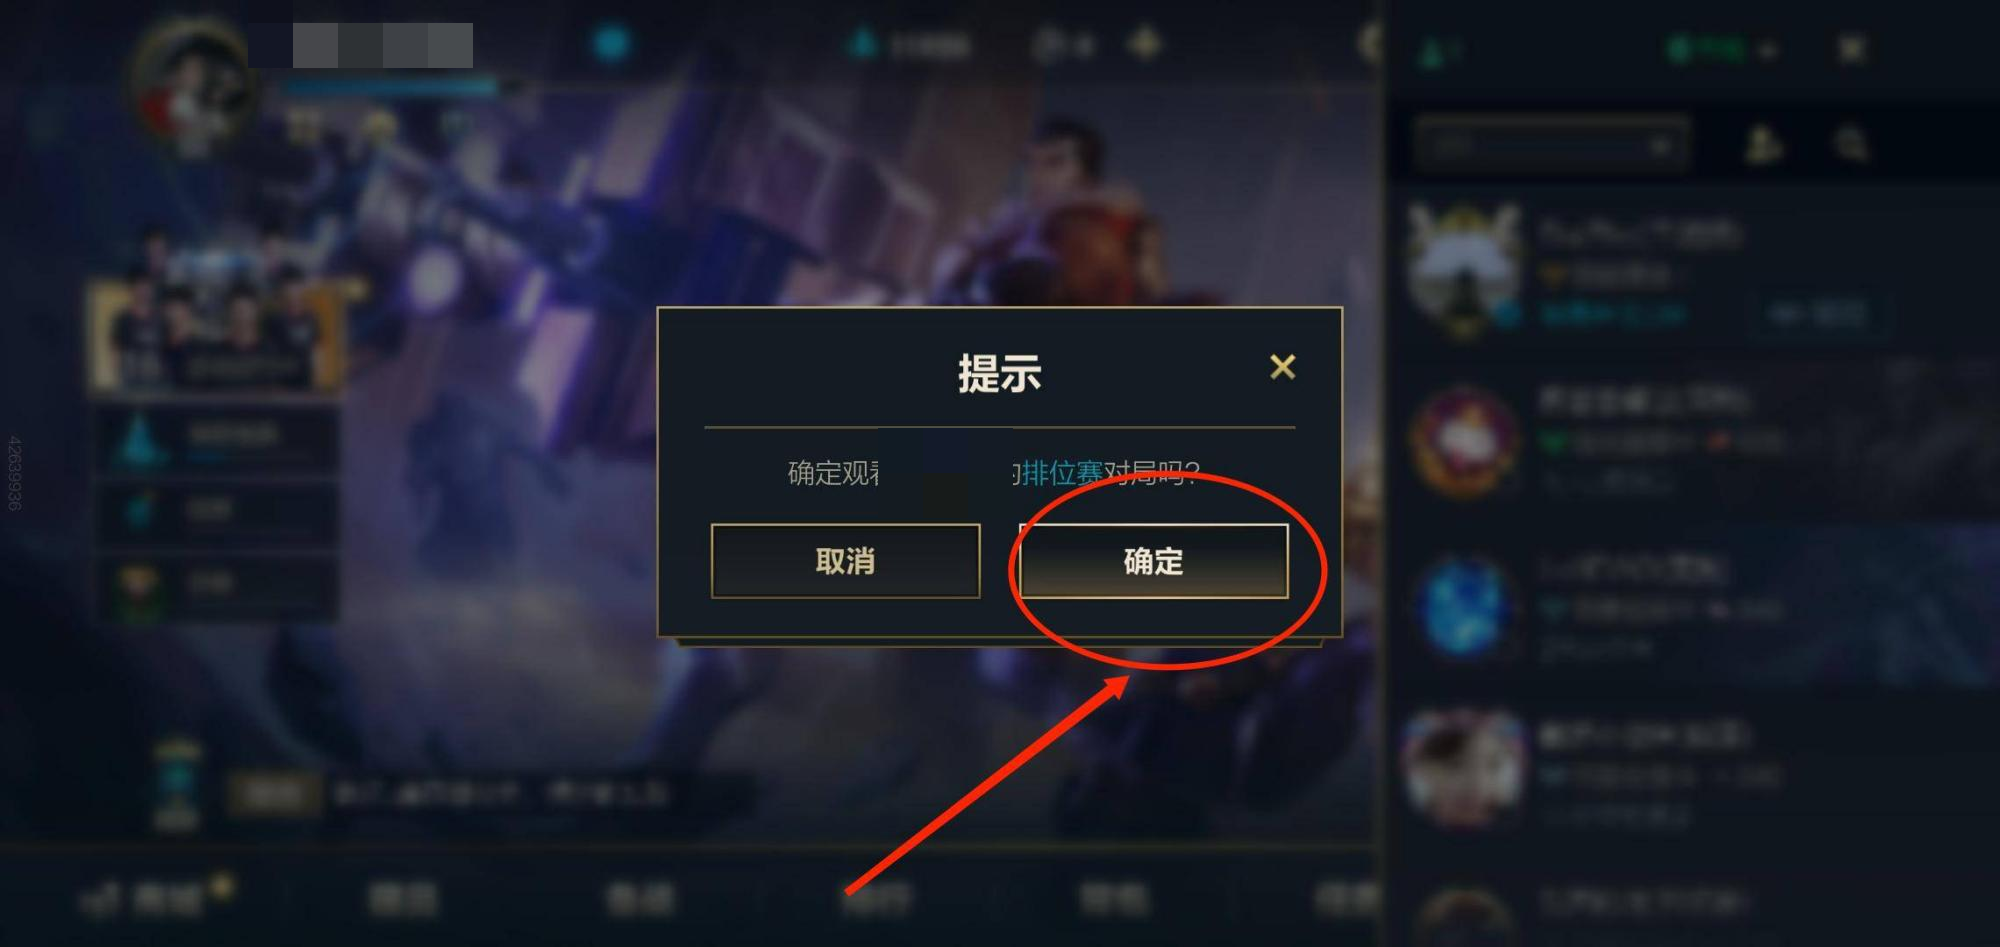This screenshot has width=2000, height=947.
Task: Click the gold diamond icon in top bar
Action: [x=1145, y=44]
